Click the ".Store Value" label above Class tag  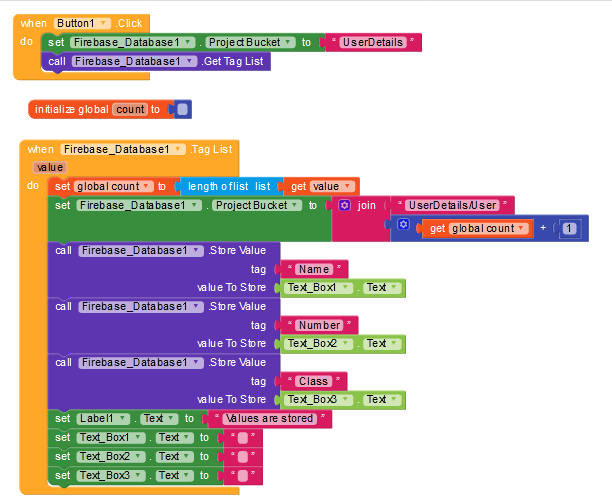237,363
